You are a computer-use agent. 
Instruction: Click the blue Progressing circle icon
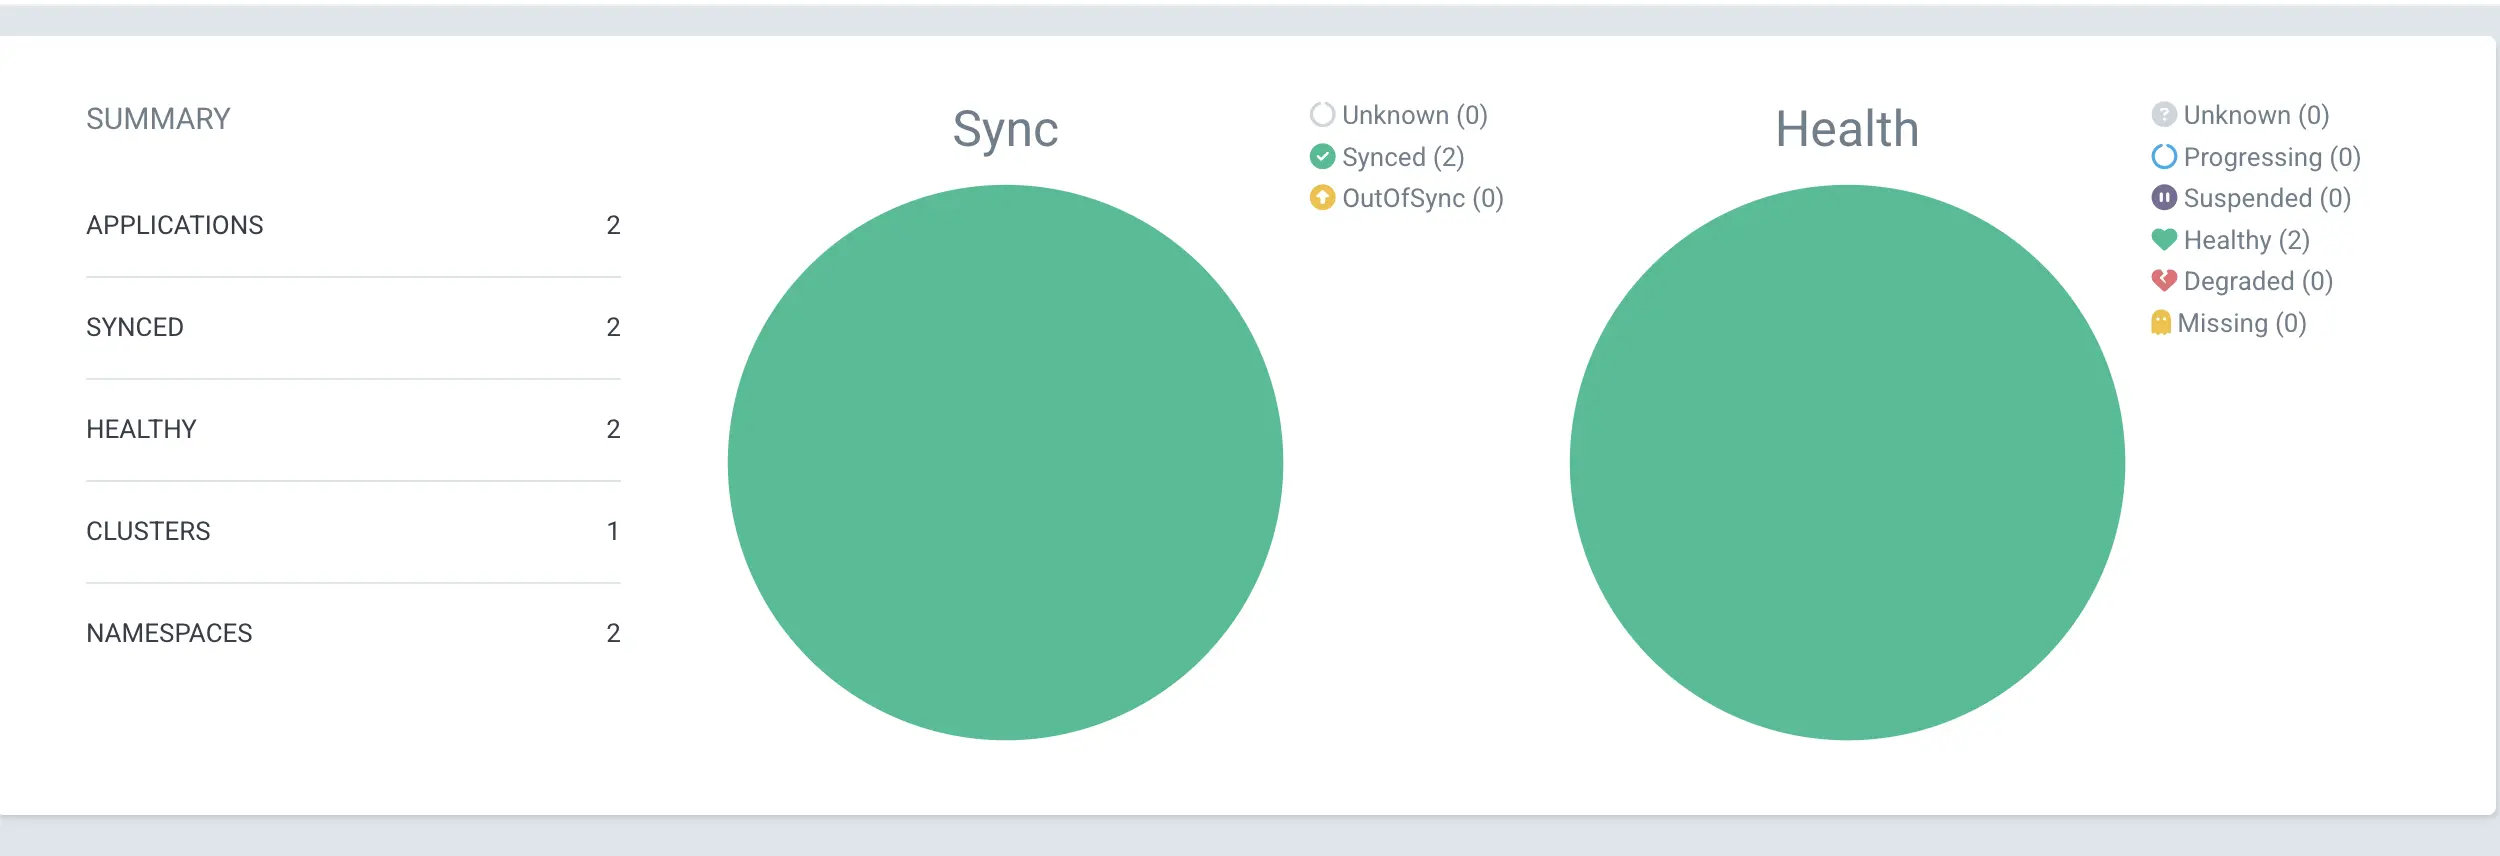[x=2164, y=157]
